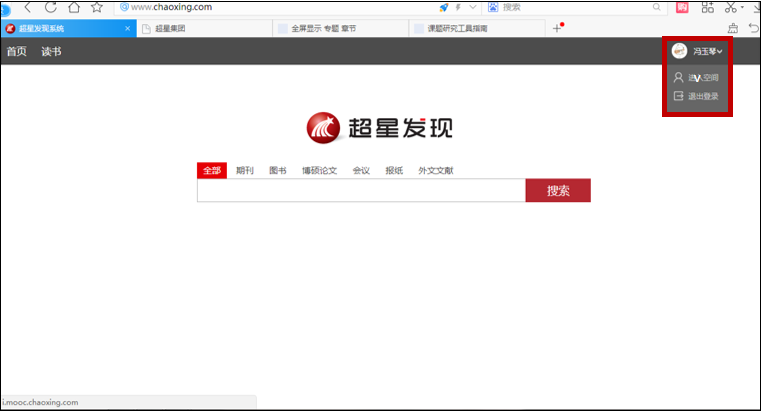This screenshot has height=411, width=762.
Task: Click the scissors screenshot tool icon
Action: tap(730, 7)
